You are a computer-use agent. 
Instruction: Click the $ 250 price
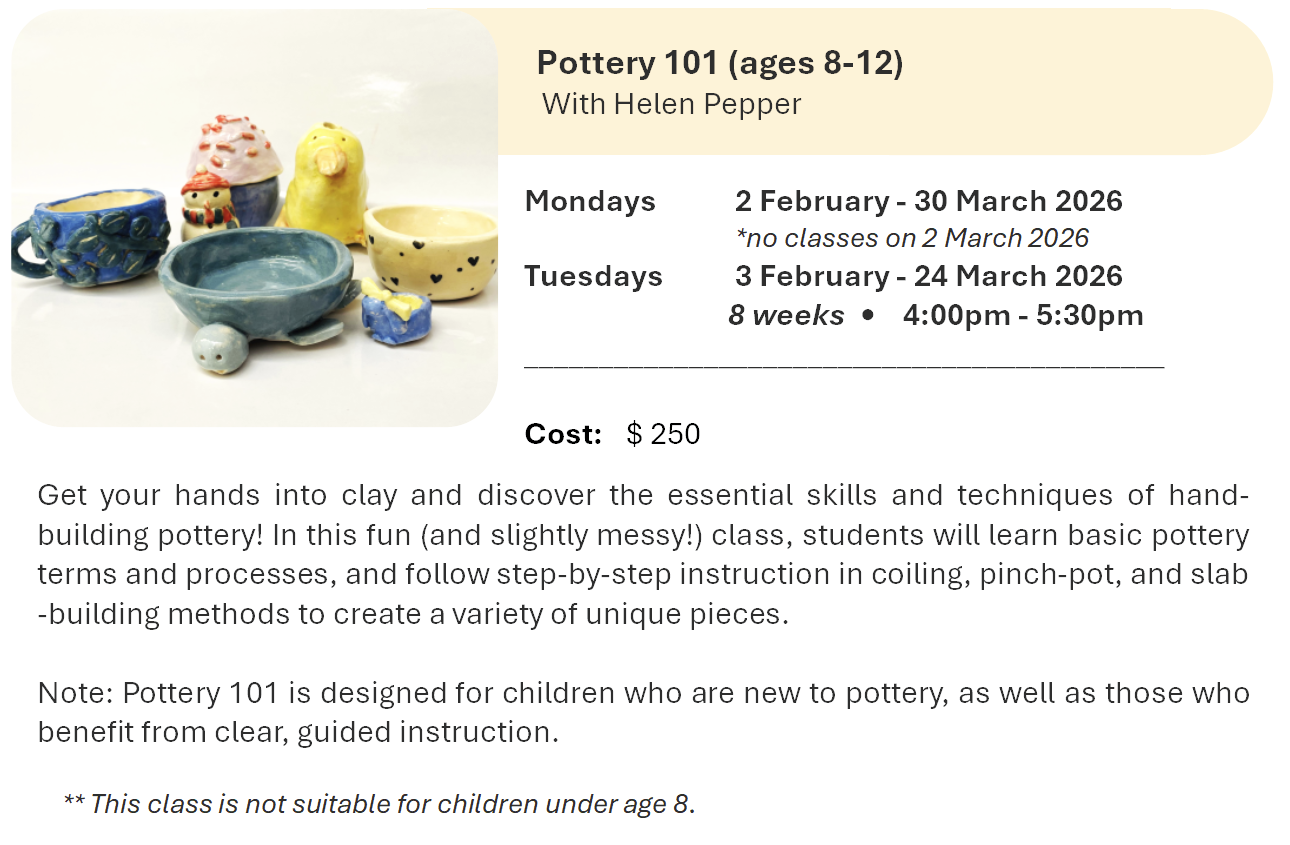coord(663,434)
